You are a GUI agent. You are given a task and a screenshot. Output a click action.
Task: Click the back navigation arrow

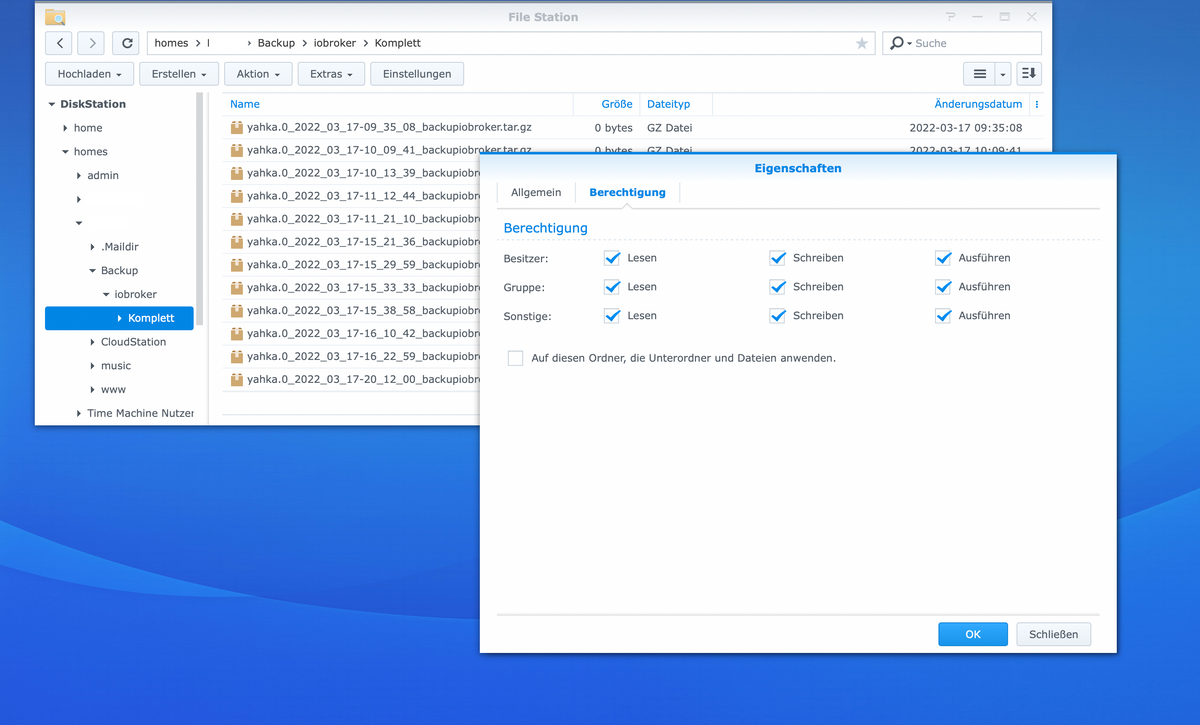59,43
